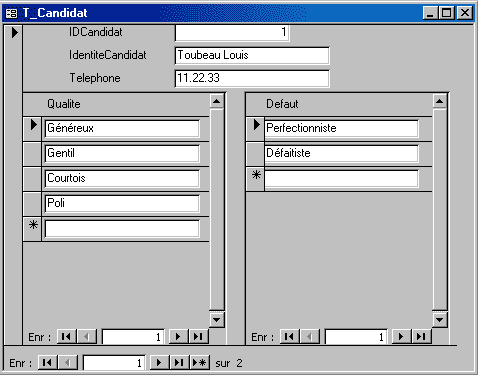Viewport: 478px width, 375px height.
Task: Go to first candidate in main navigation bar
Action: pos(48,362)
